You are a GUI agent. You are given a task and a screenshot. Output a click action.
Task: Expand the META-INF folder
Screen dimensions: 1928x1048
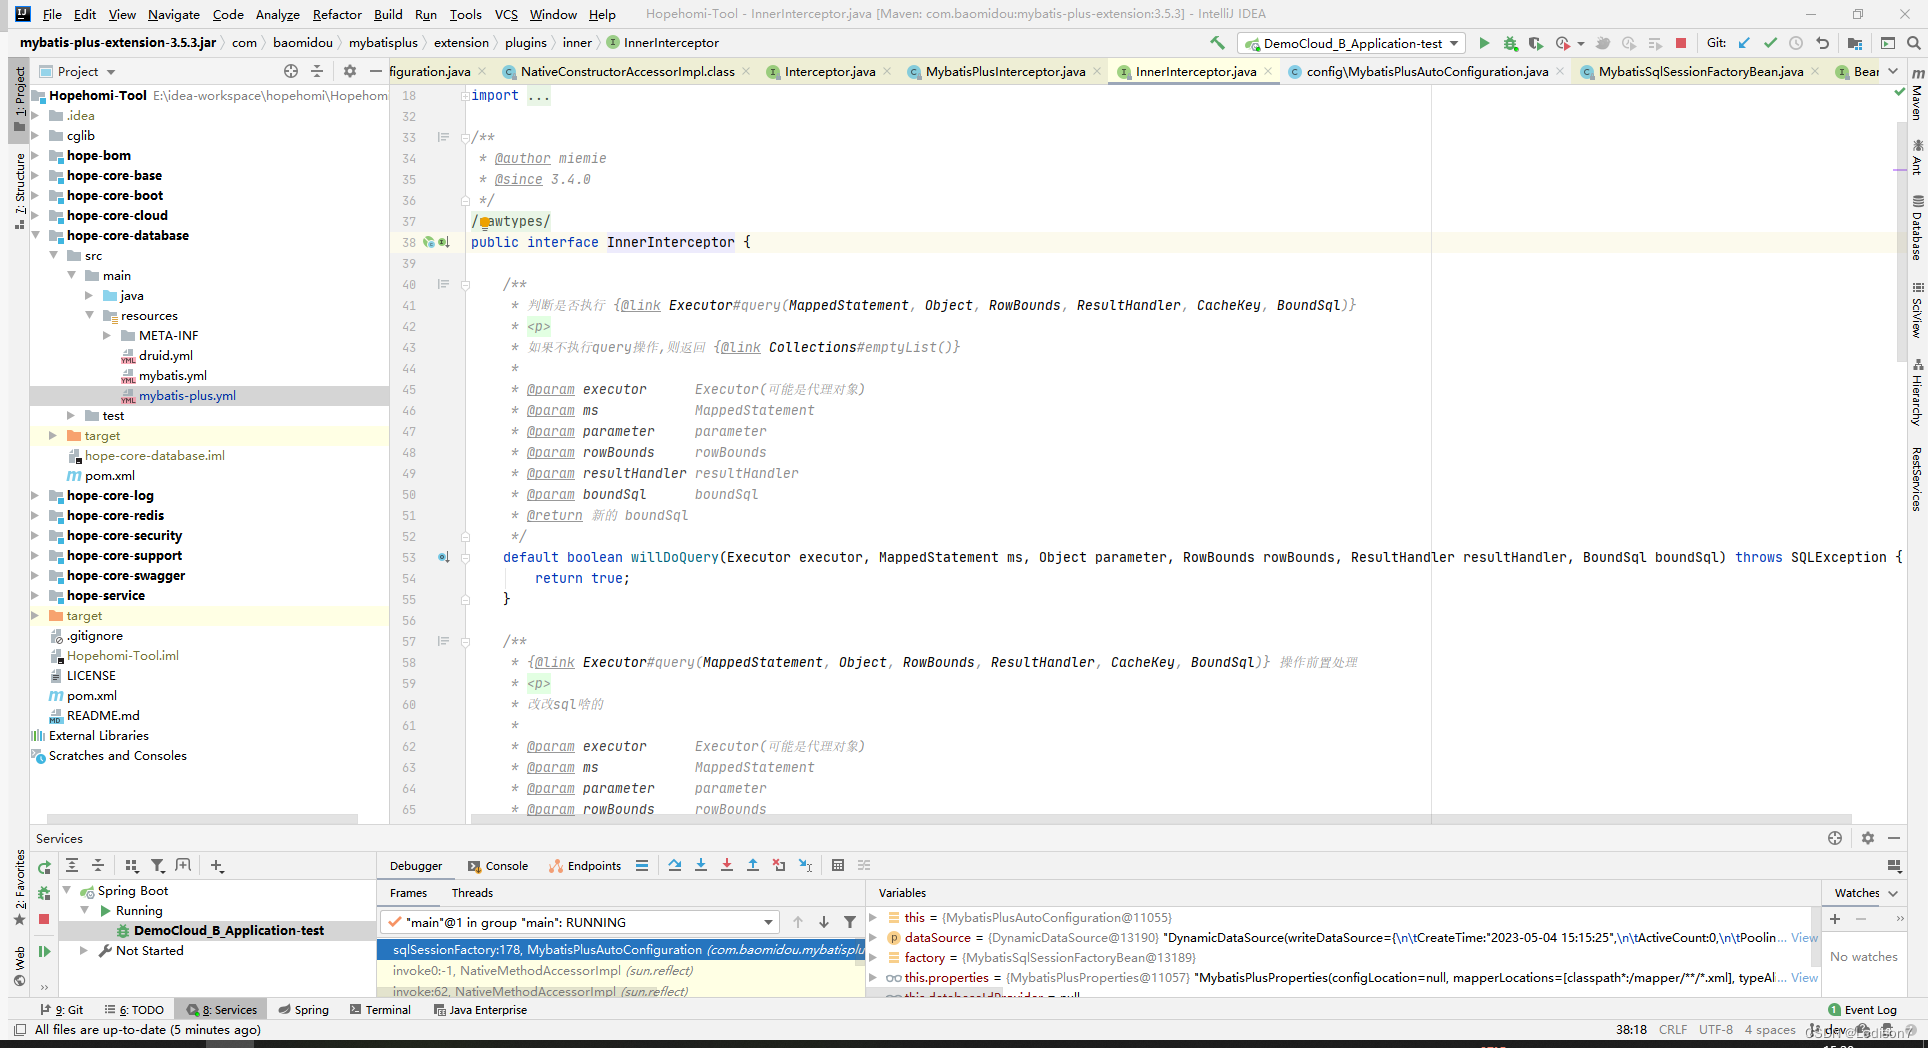[x=108, y=336]
